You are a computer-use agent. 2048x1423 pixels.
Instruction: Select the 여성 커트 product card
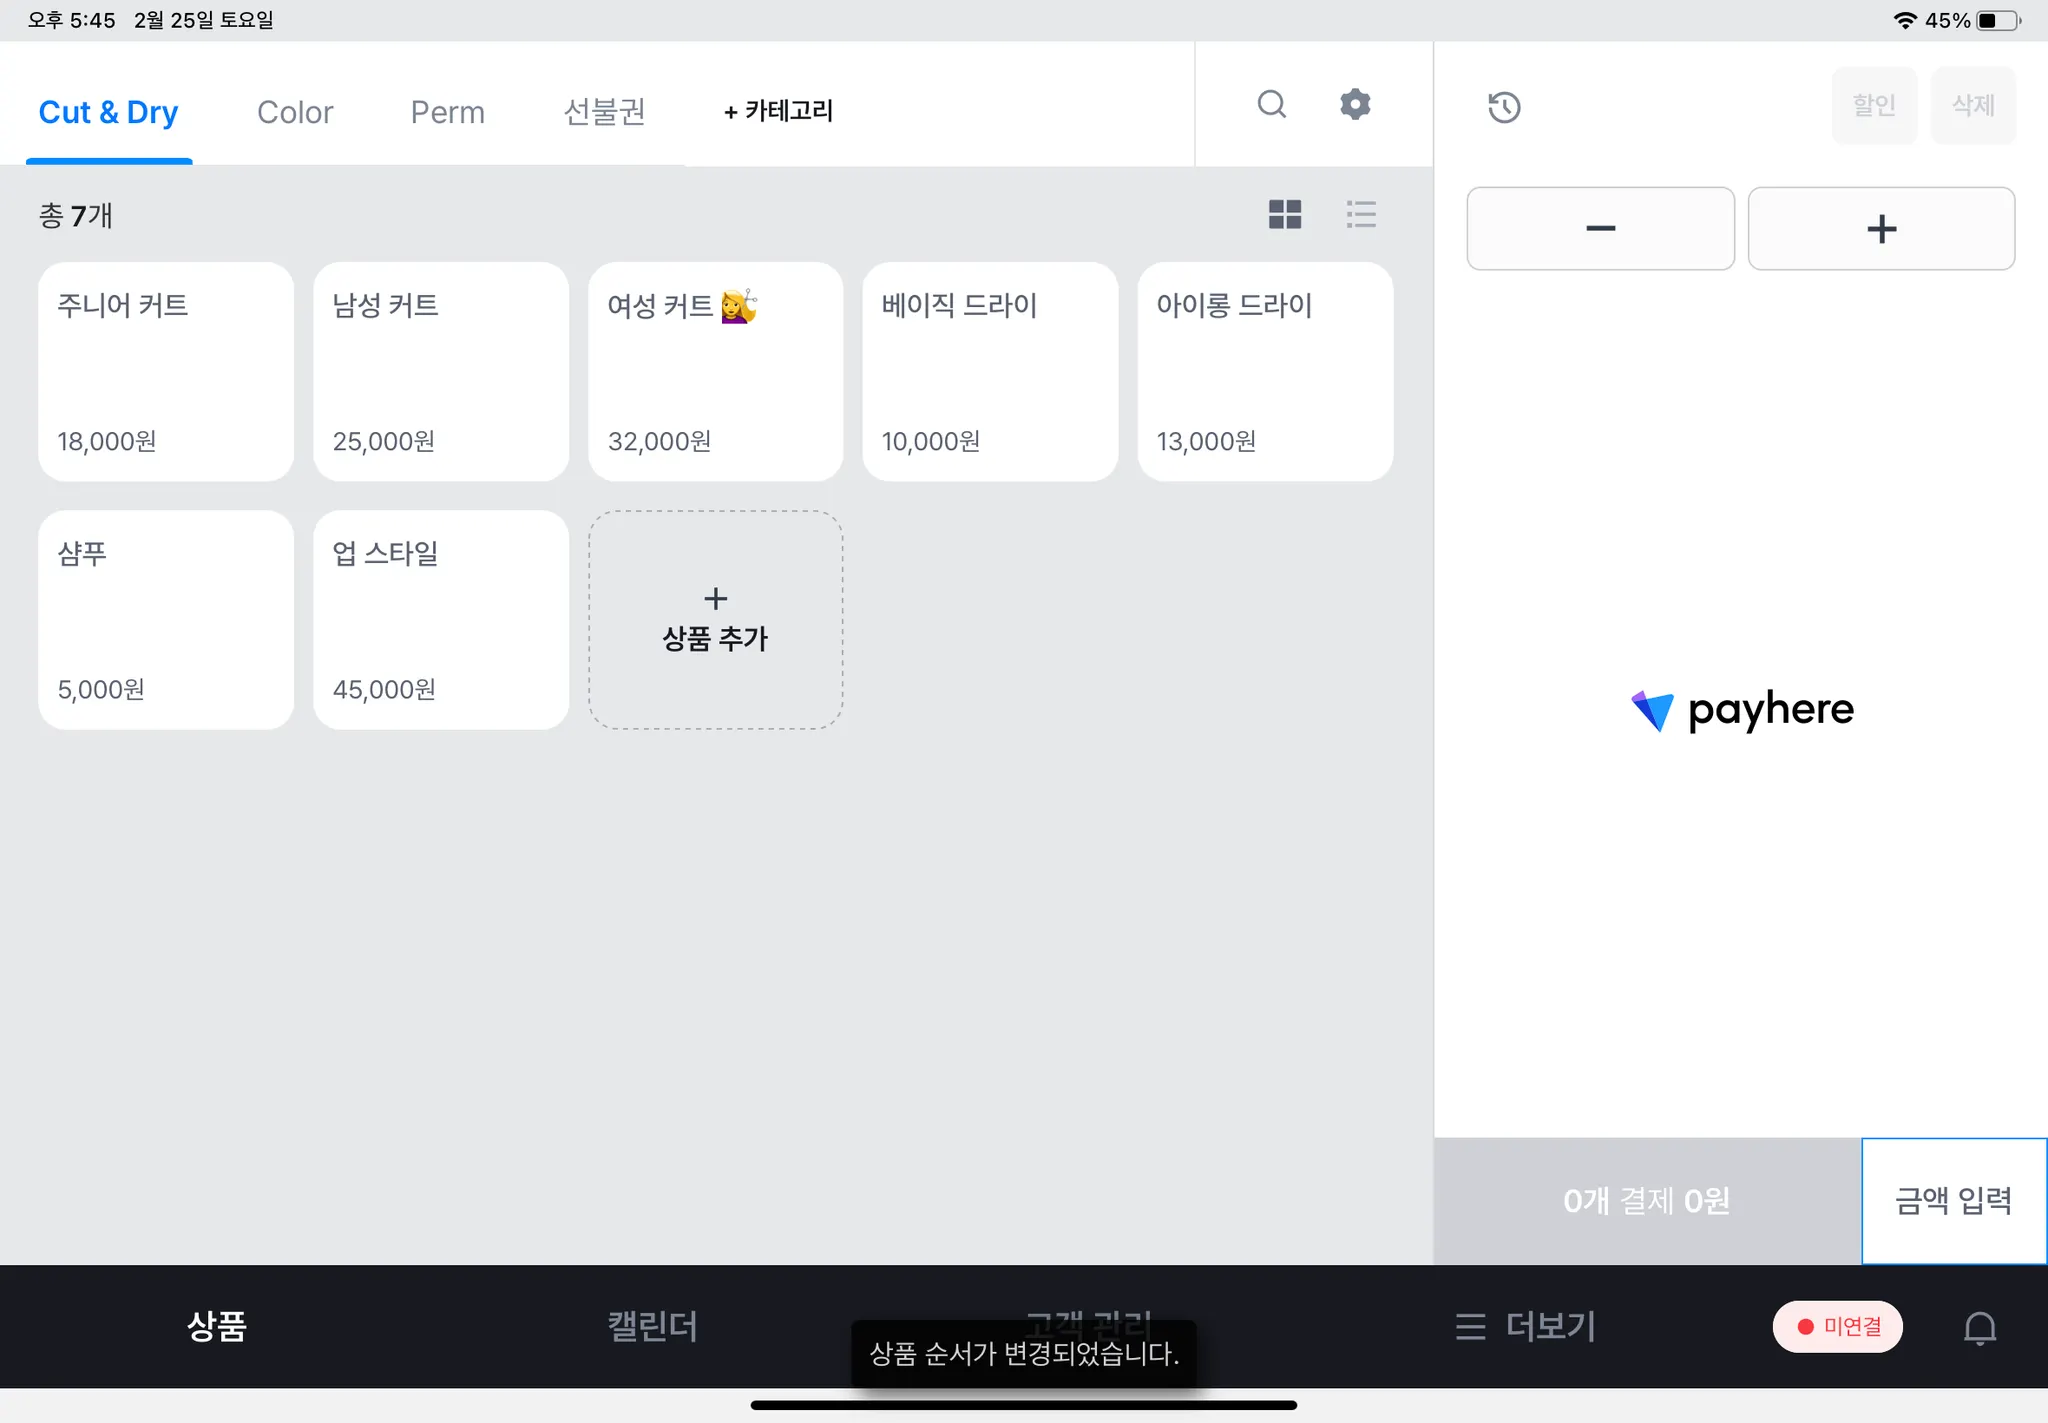[x=715, y=372]
